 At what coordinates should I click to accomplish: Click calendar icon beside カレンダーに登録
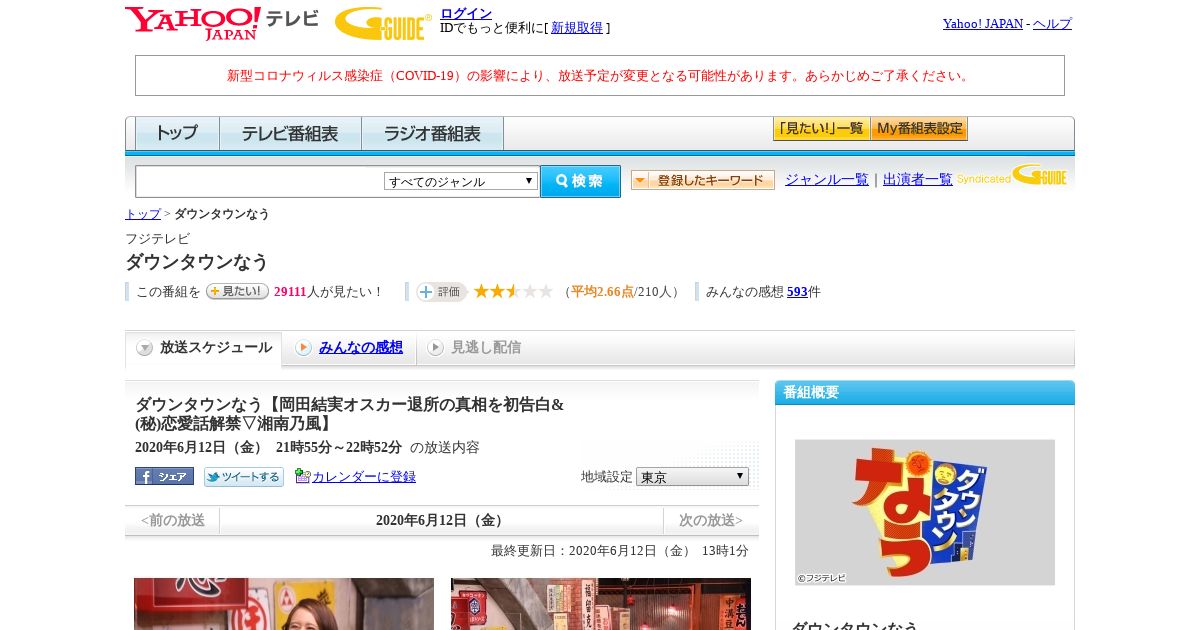(303, 476)
